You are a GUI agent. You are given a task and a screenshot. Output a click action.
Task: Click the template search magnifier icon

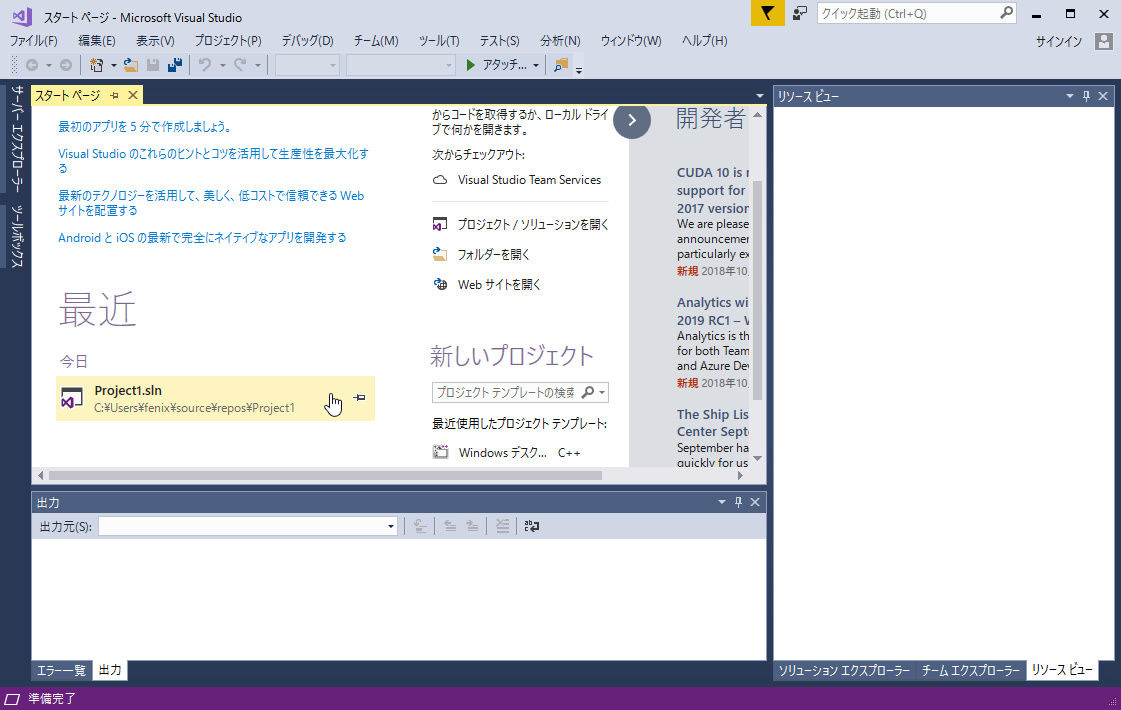pos(588,393)
